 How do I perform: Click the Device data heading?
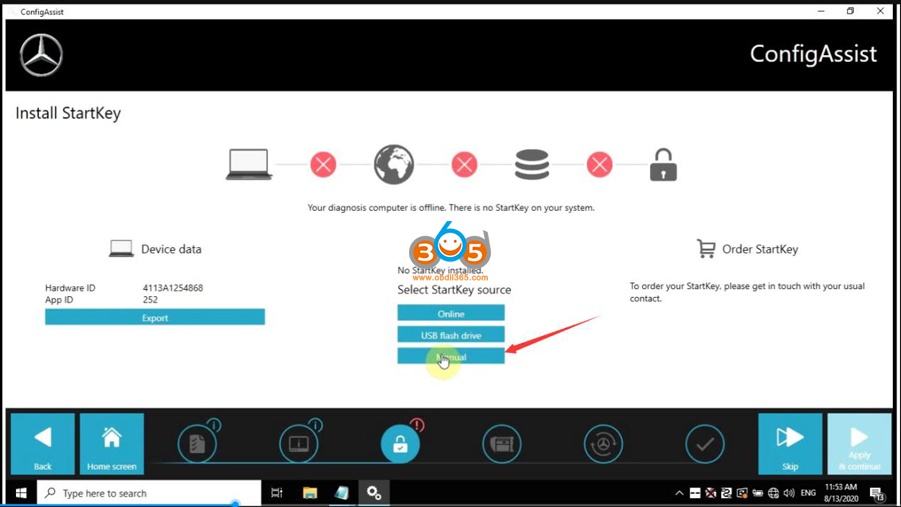[x=171, y=249]
